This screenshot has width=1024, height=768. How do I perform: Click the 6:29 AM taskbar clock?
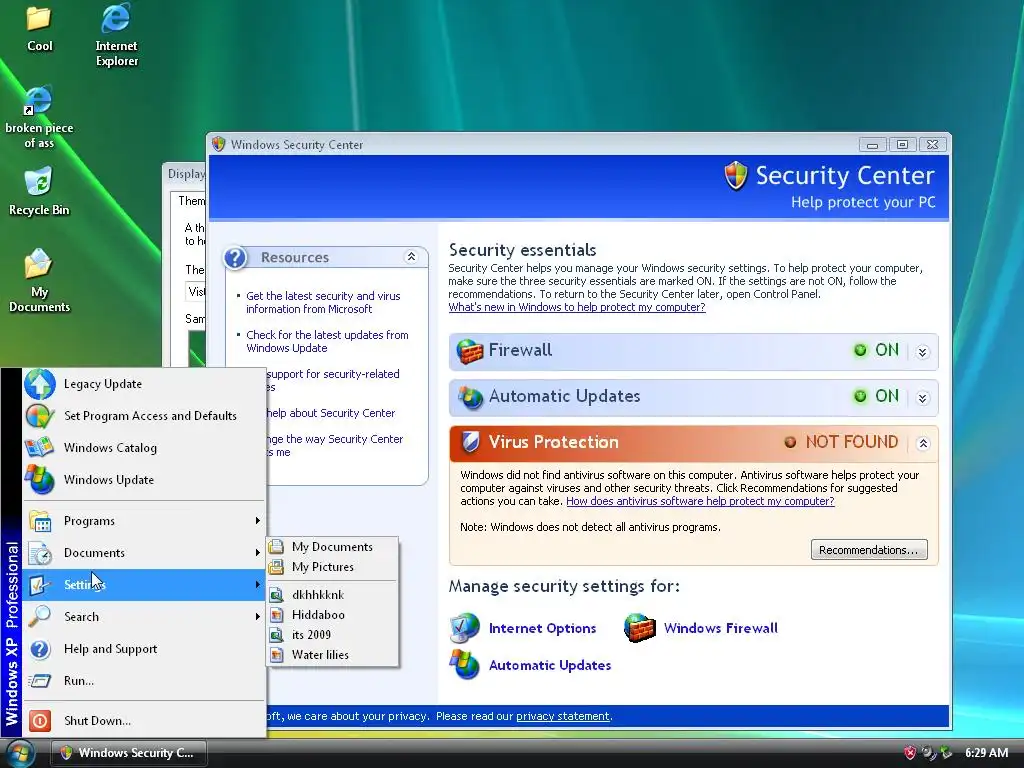[986, 753]
